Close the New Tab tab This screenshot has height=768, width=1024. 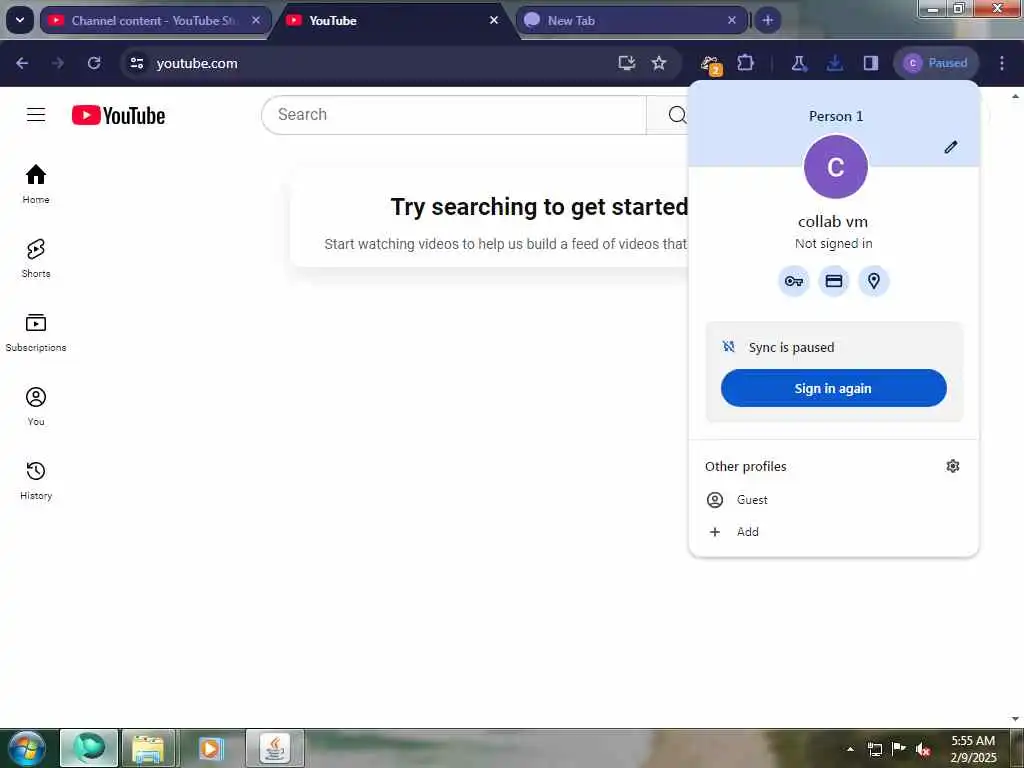[x=732, y=20]
